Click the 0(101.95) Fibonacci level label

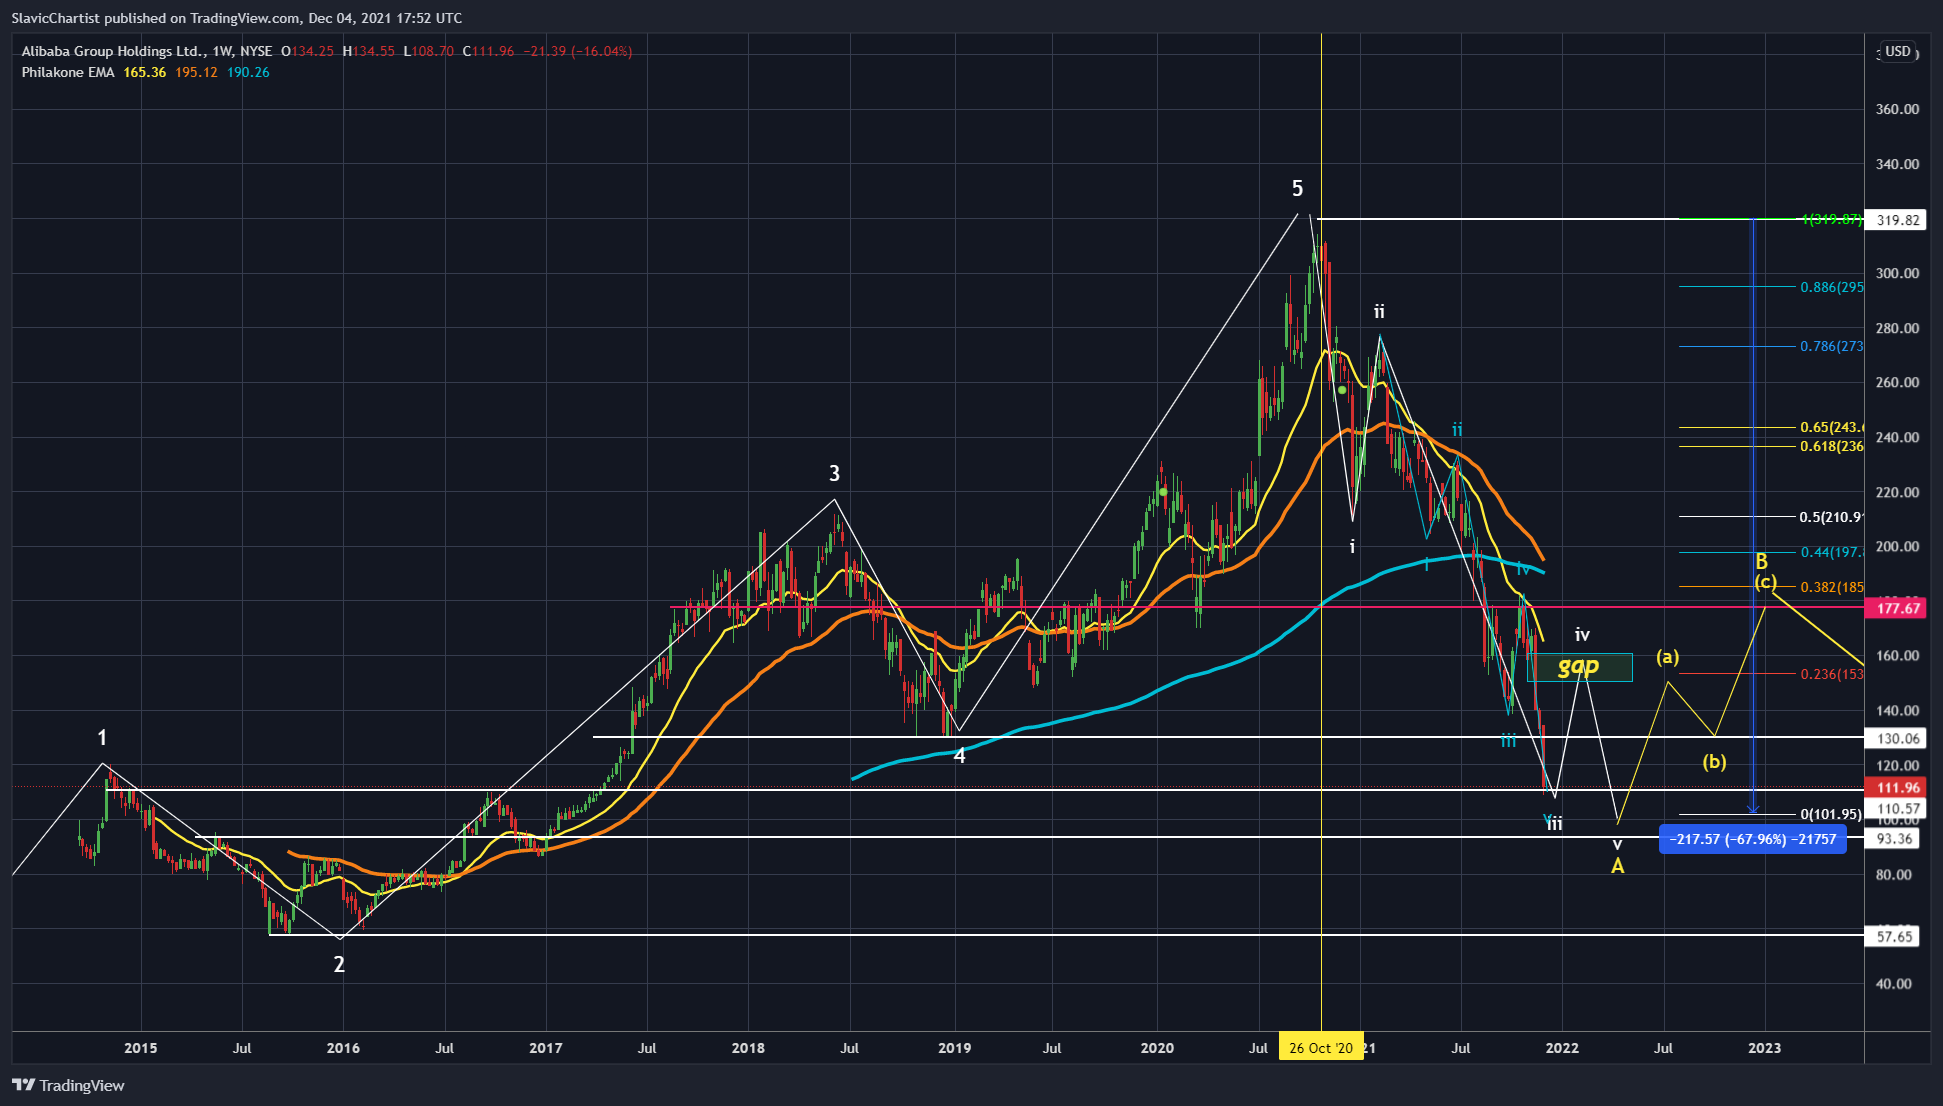(x=1831, y=814)
